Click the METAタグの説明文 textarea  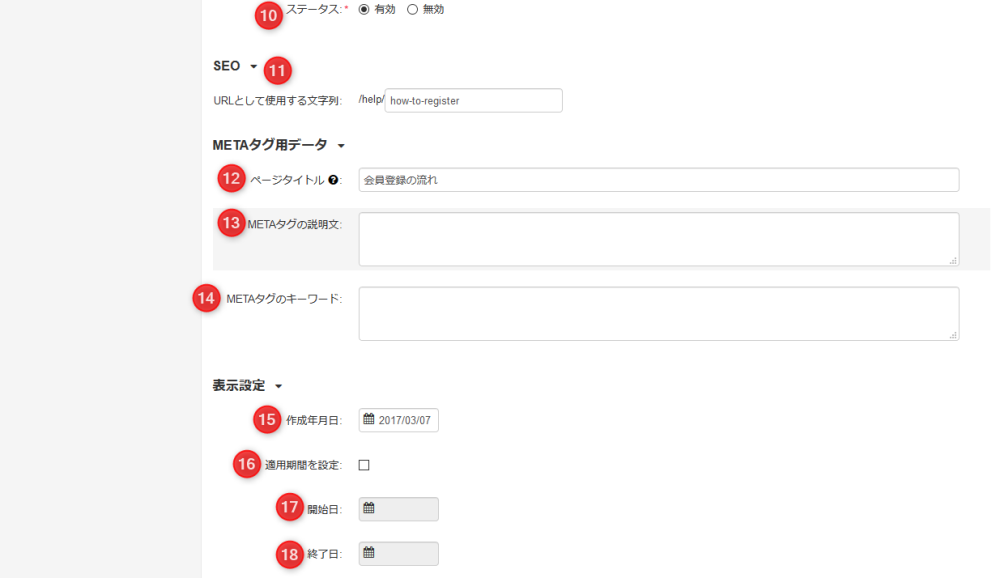[x=659, y=239]
